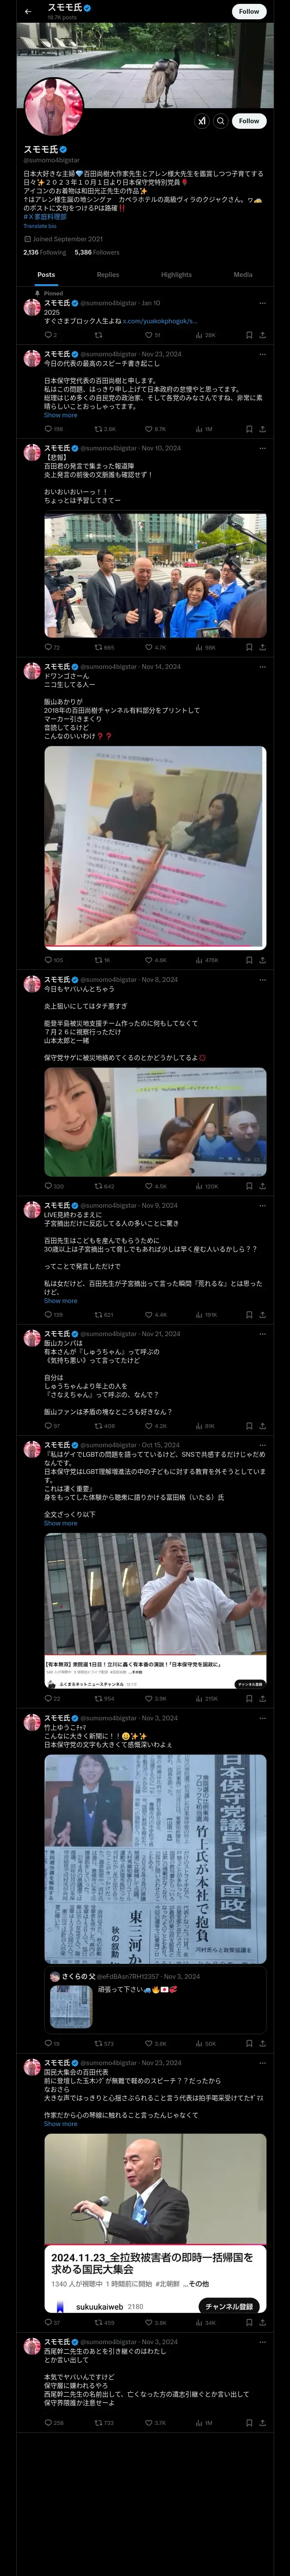The width and height of the screenshot is (290, 2576).
Task: Switch to the Replies tab
Action: point(108,274)
